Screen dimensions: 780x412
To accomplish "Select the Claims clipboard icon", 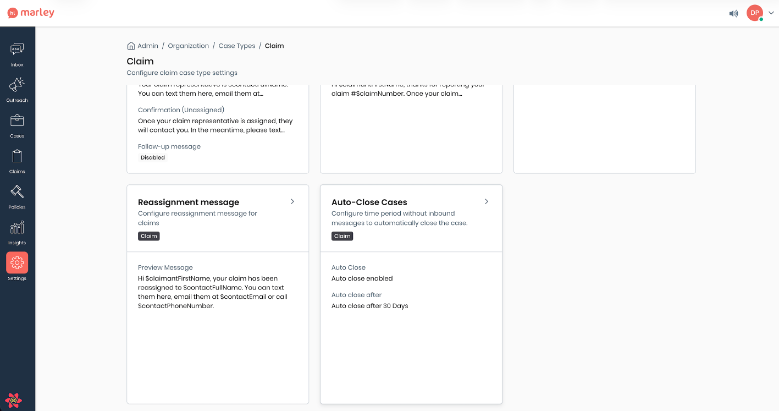I will pyautogui.click(x=17, y=158).
